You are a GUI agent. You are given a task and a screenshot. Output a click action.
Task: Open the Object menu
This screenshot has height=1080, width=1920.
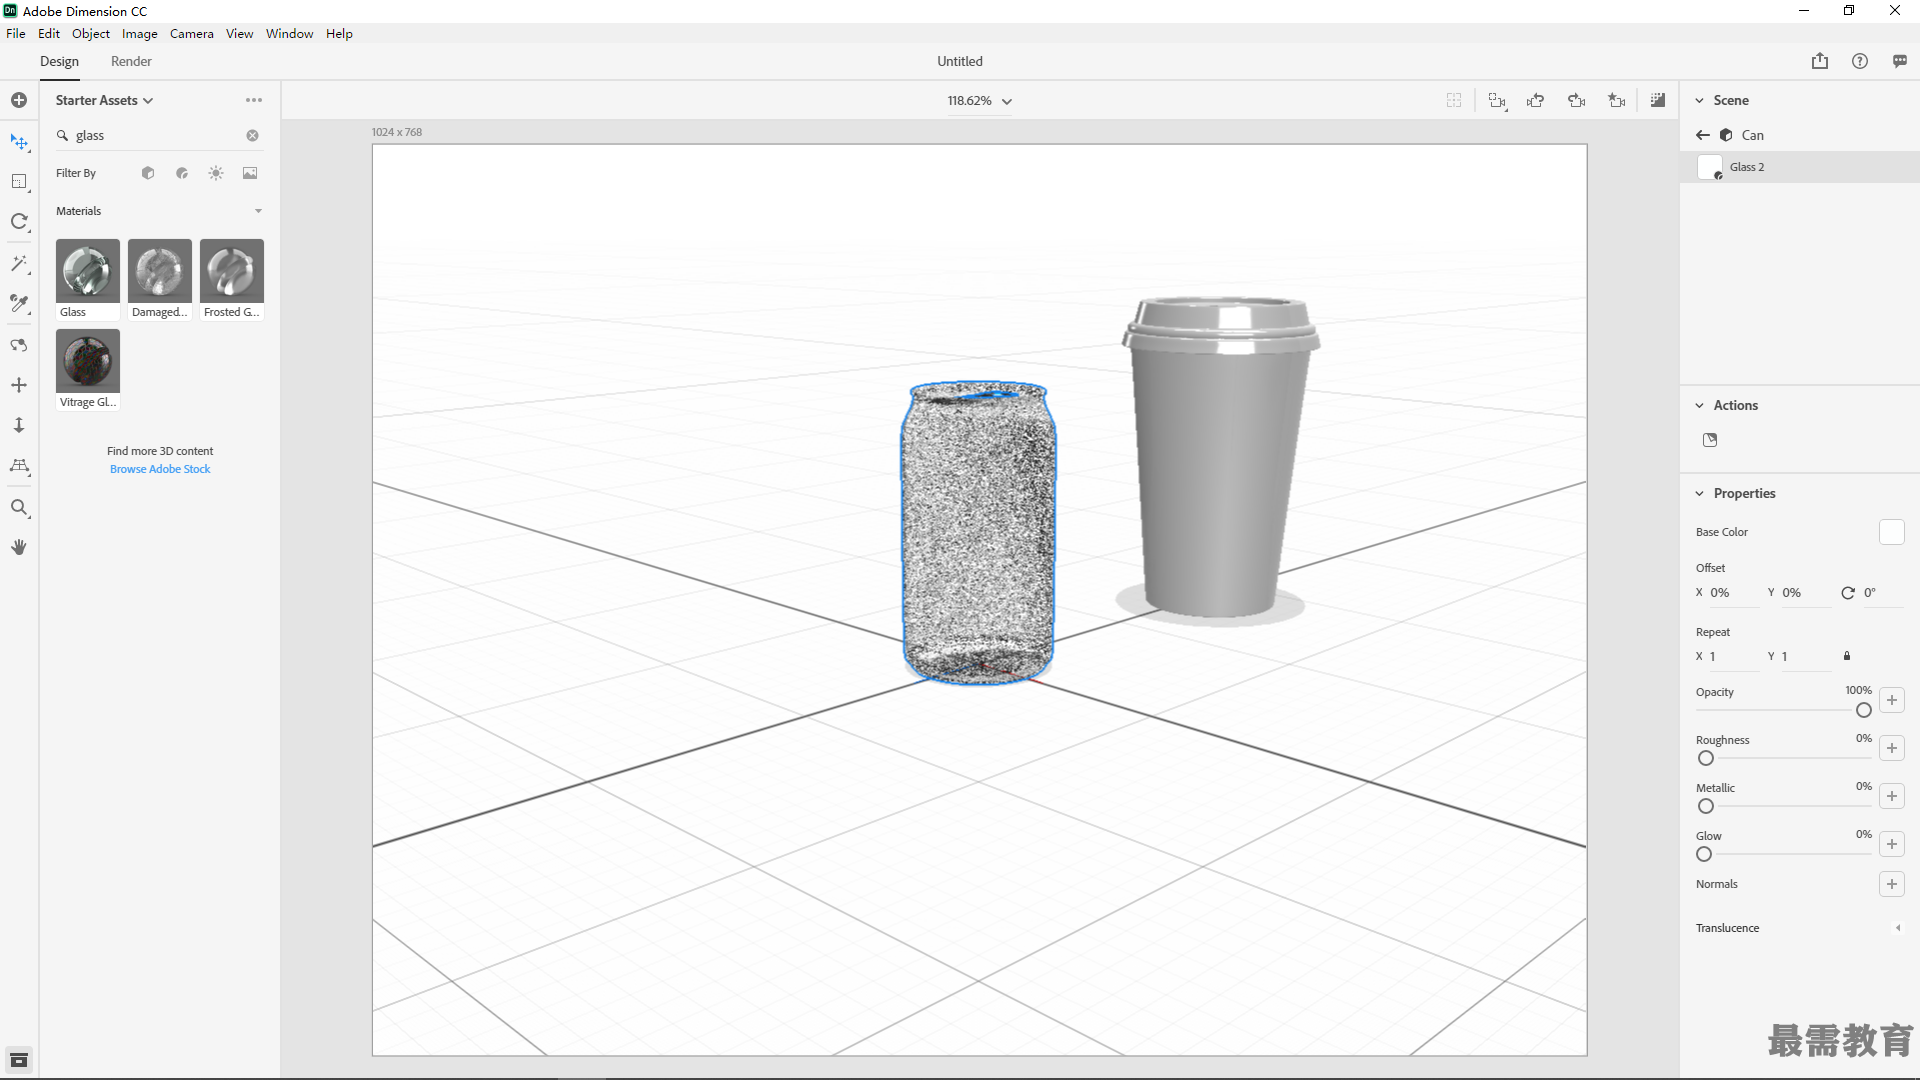coord(91,33)
